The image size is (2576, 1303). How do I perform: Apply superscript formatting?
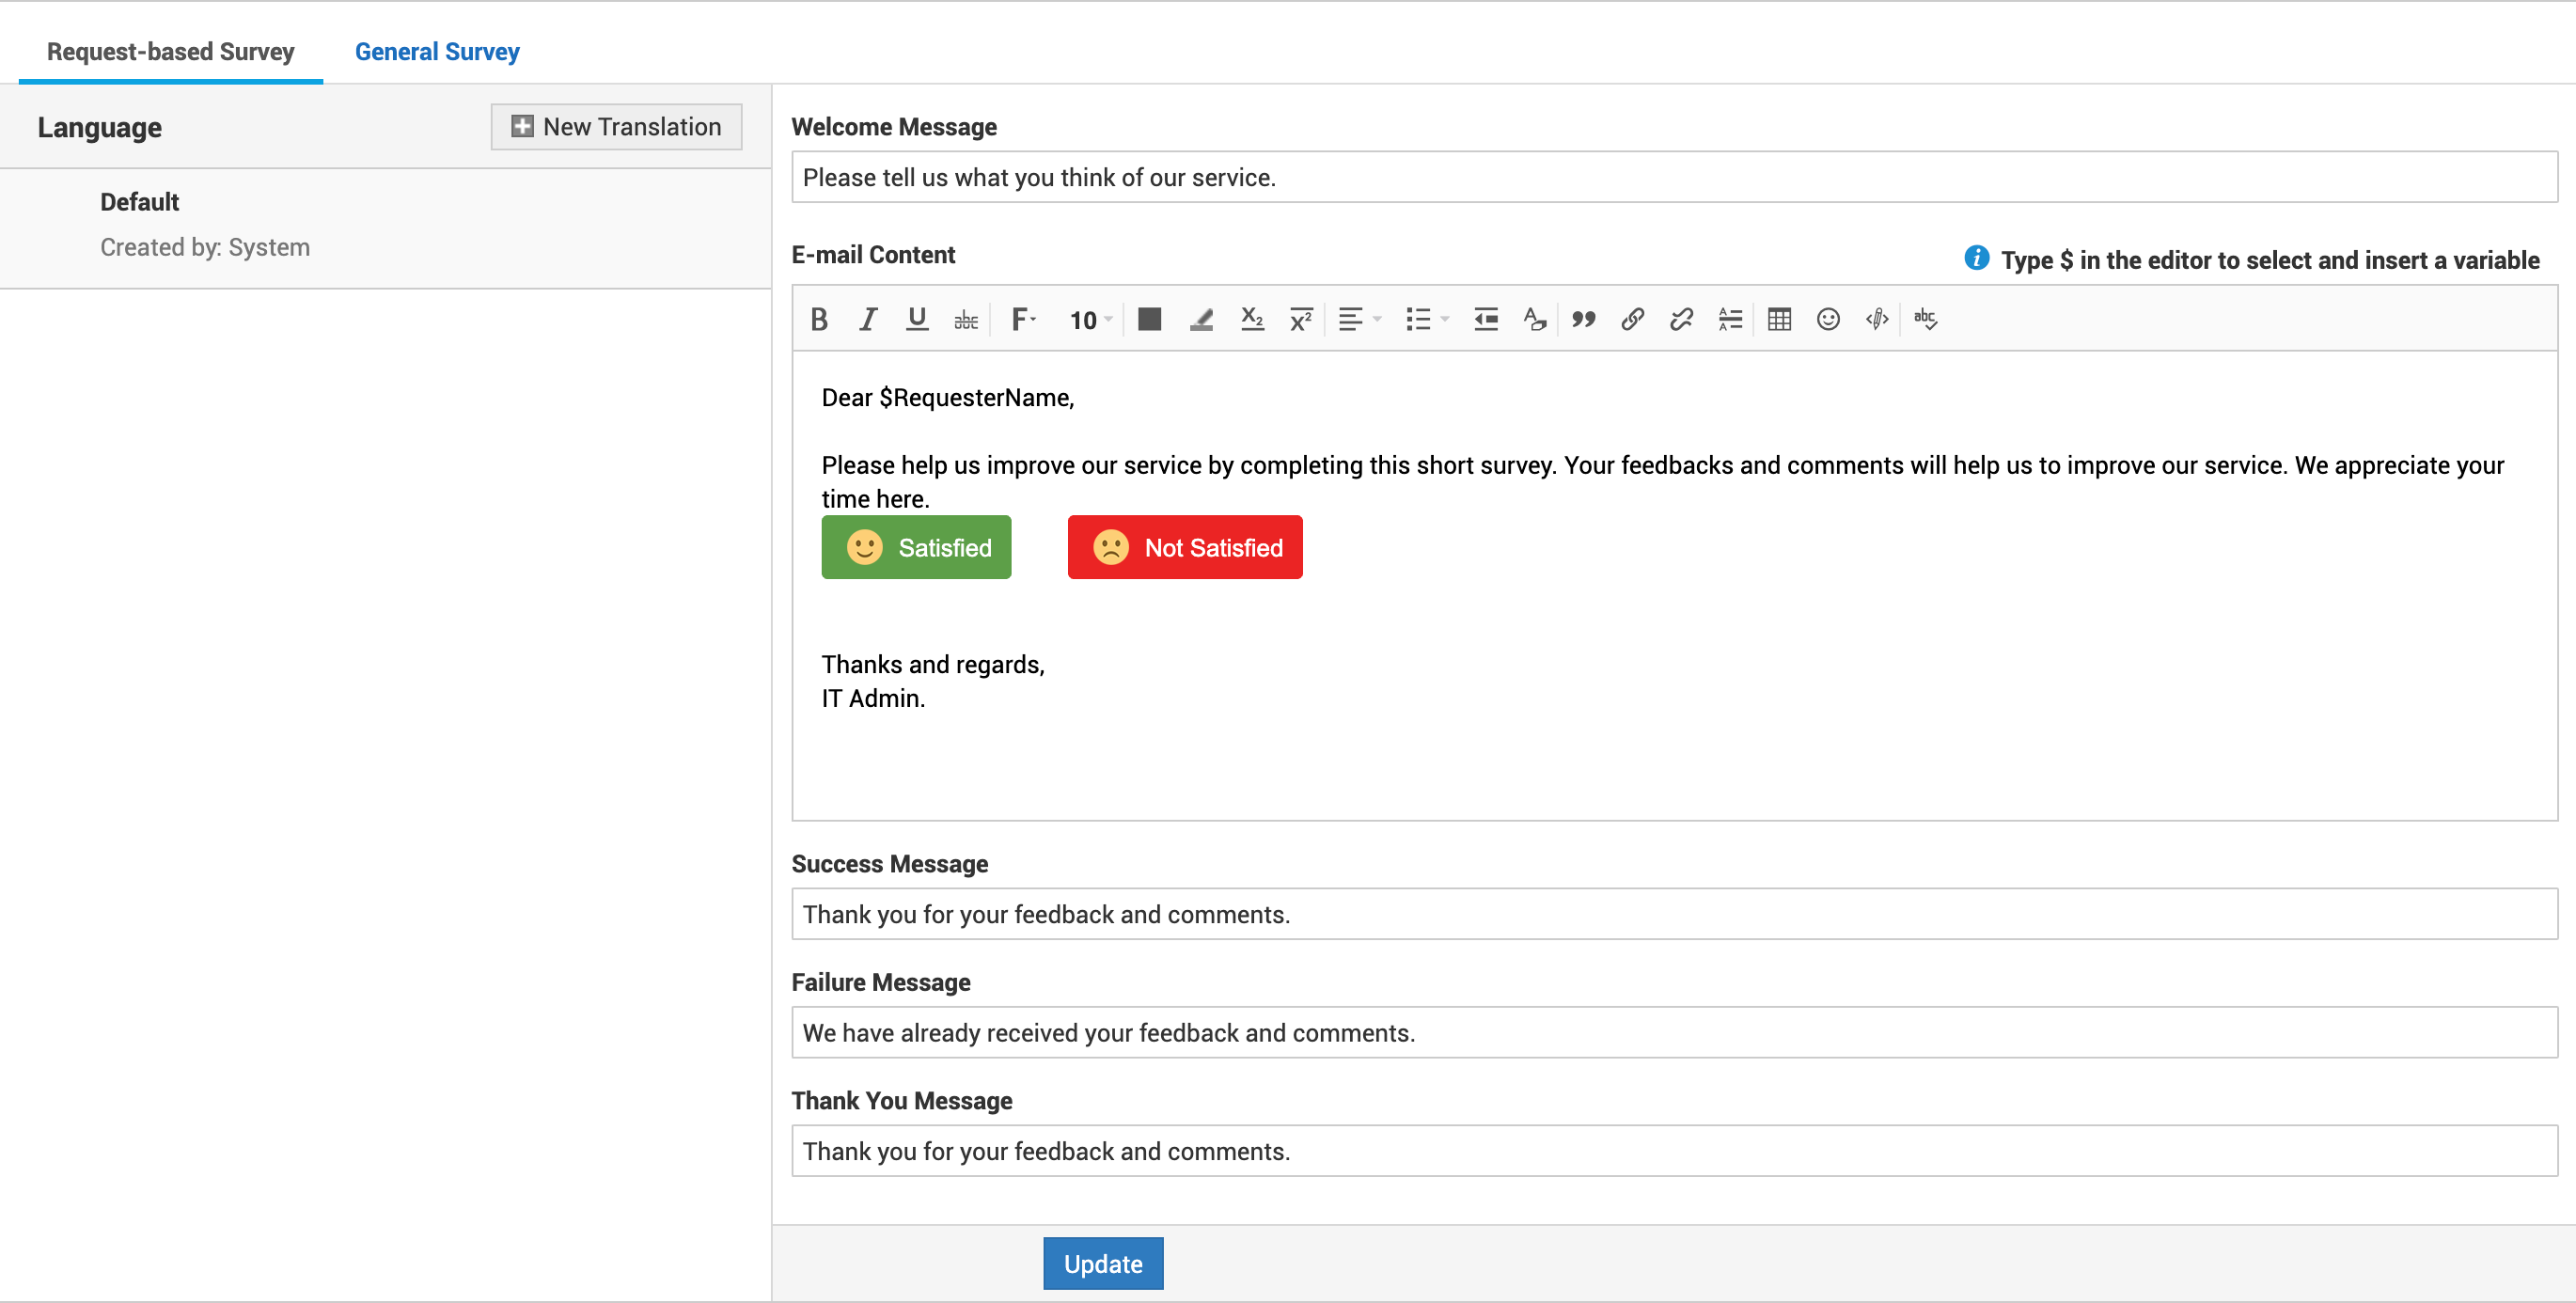pyautogui.click(x=1301, y=319)
